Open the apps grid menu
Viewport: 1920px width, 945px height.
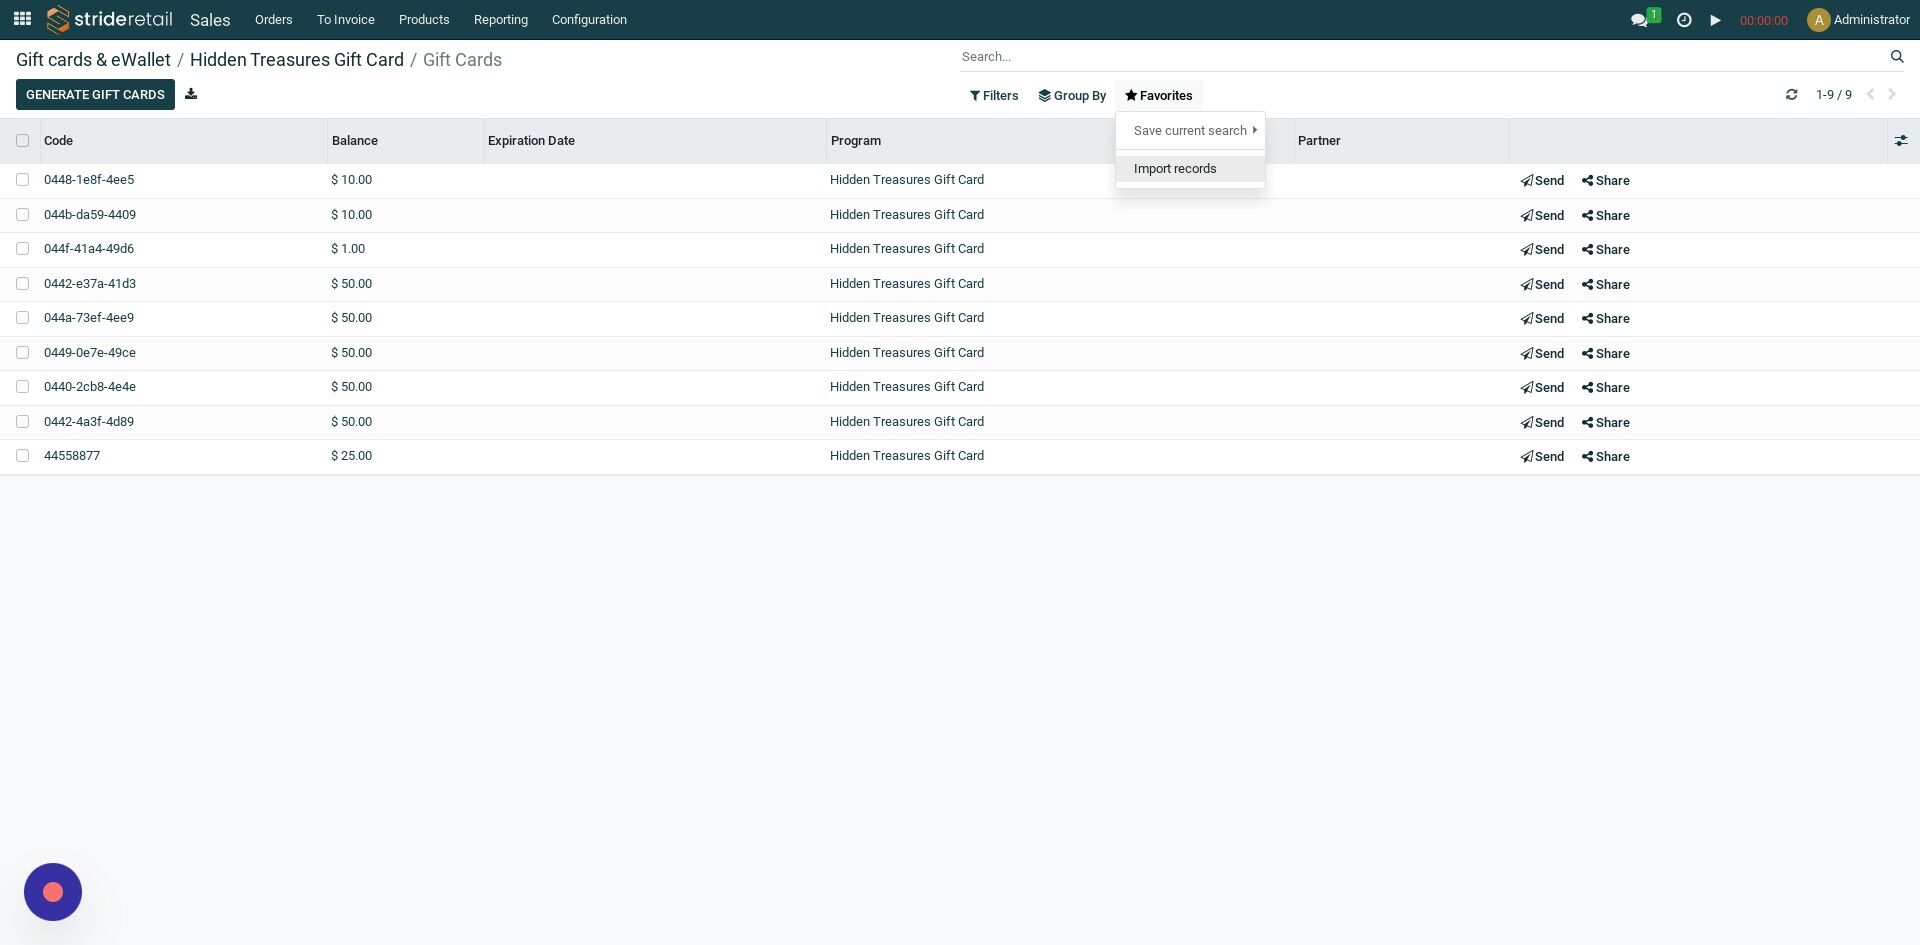pyautogui.click(x=22, y=19)
